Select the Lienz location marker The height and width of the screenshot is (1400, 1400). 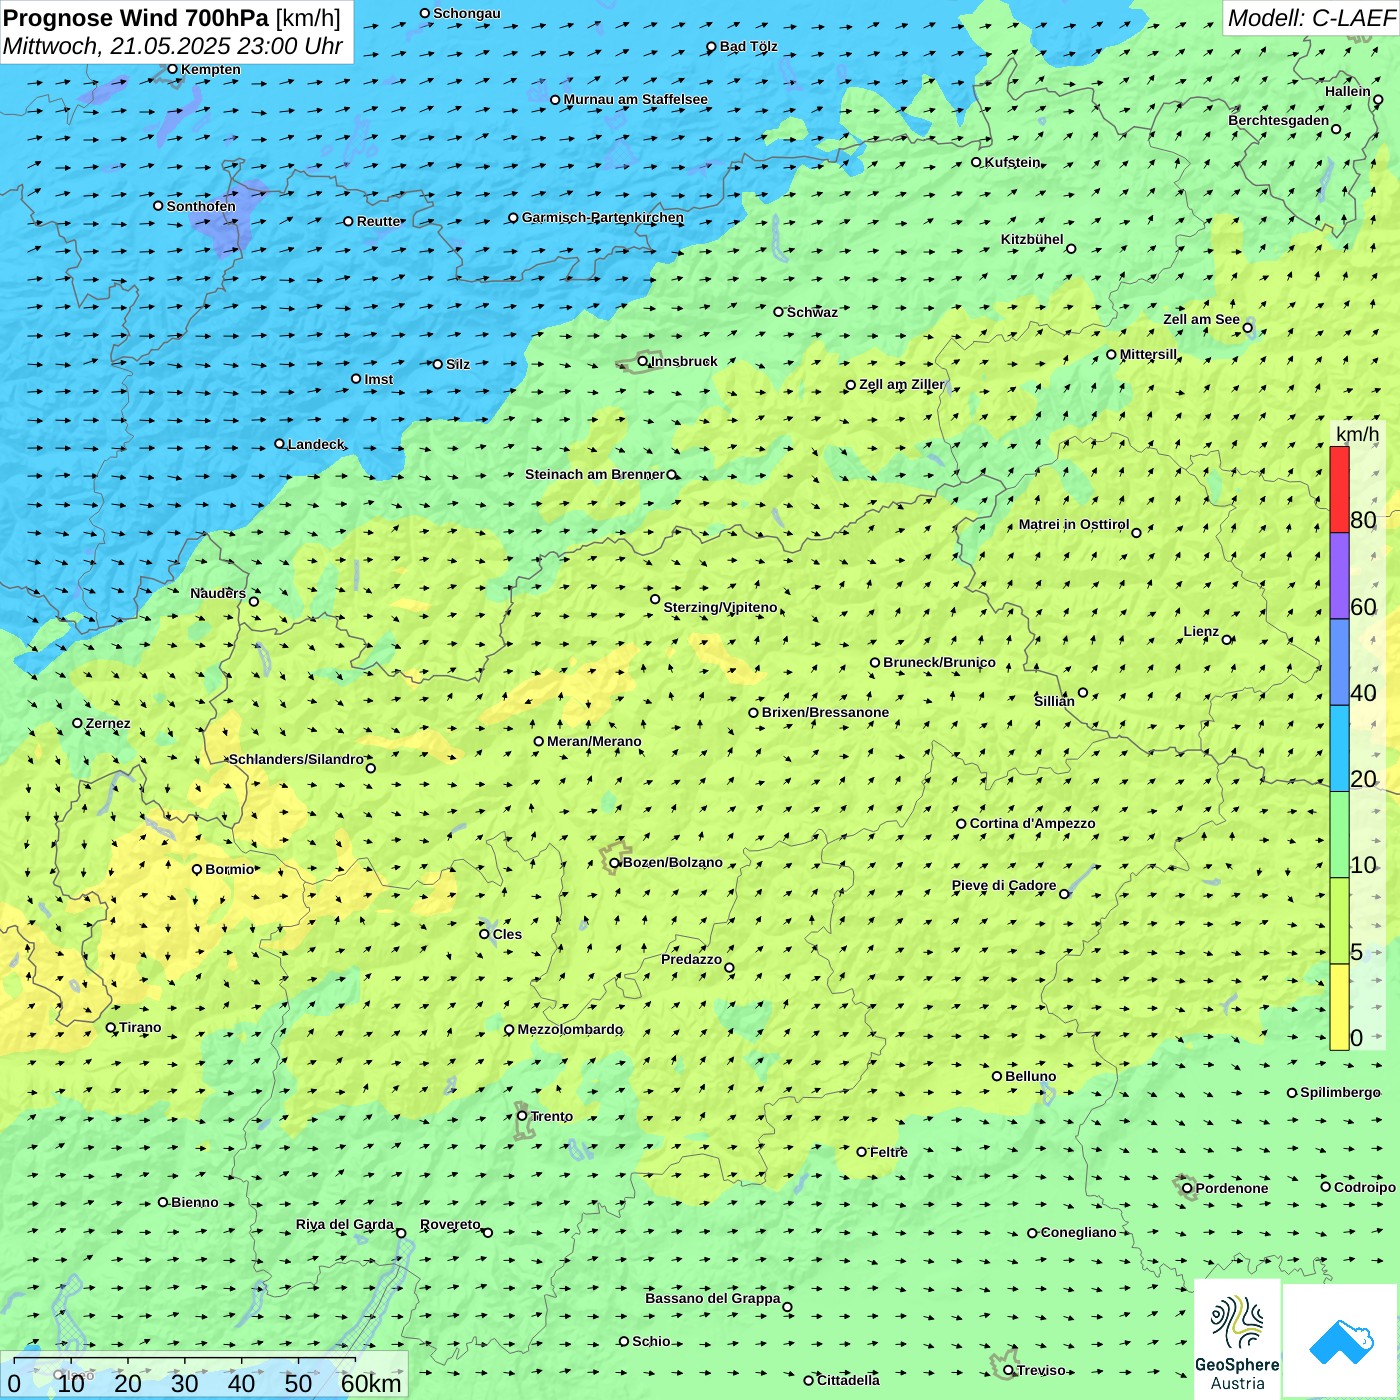point(1227,640)
